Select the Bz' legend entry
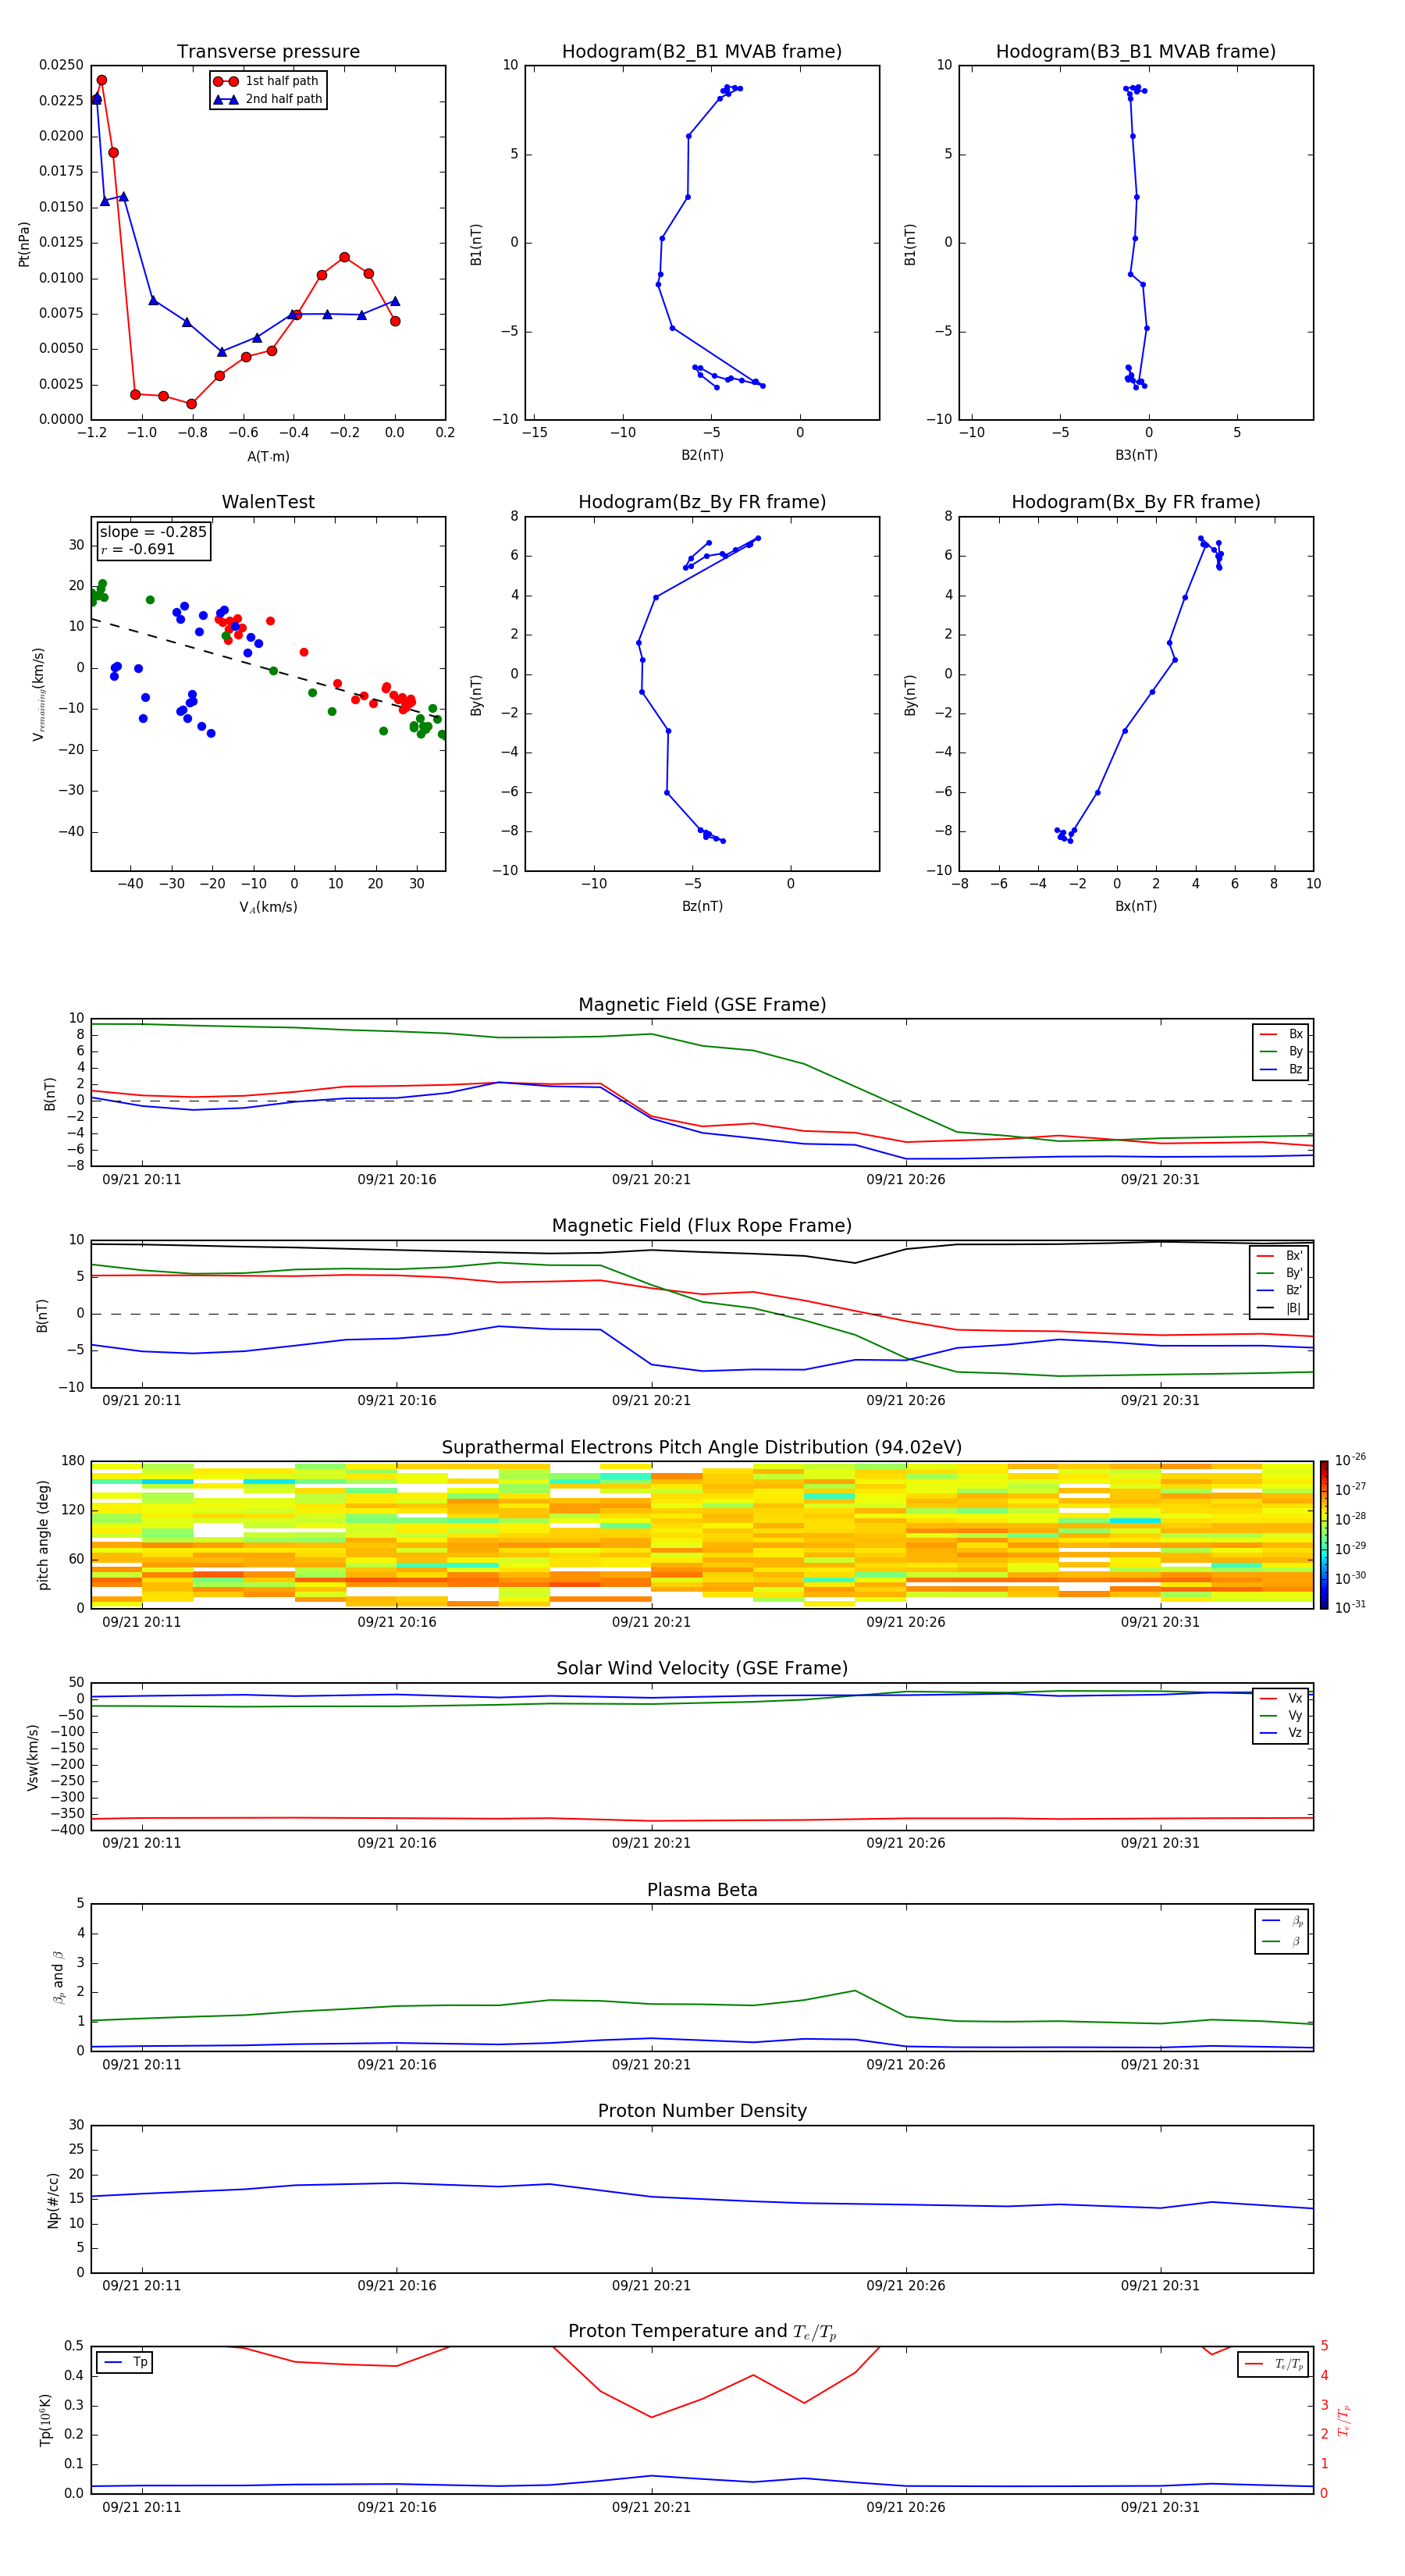 click(1280, 1290)
